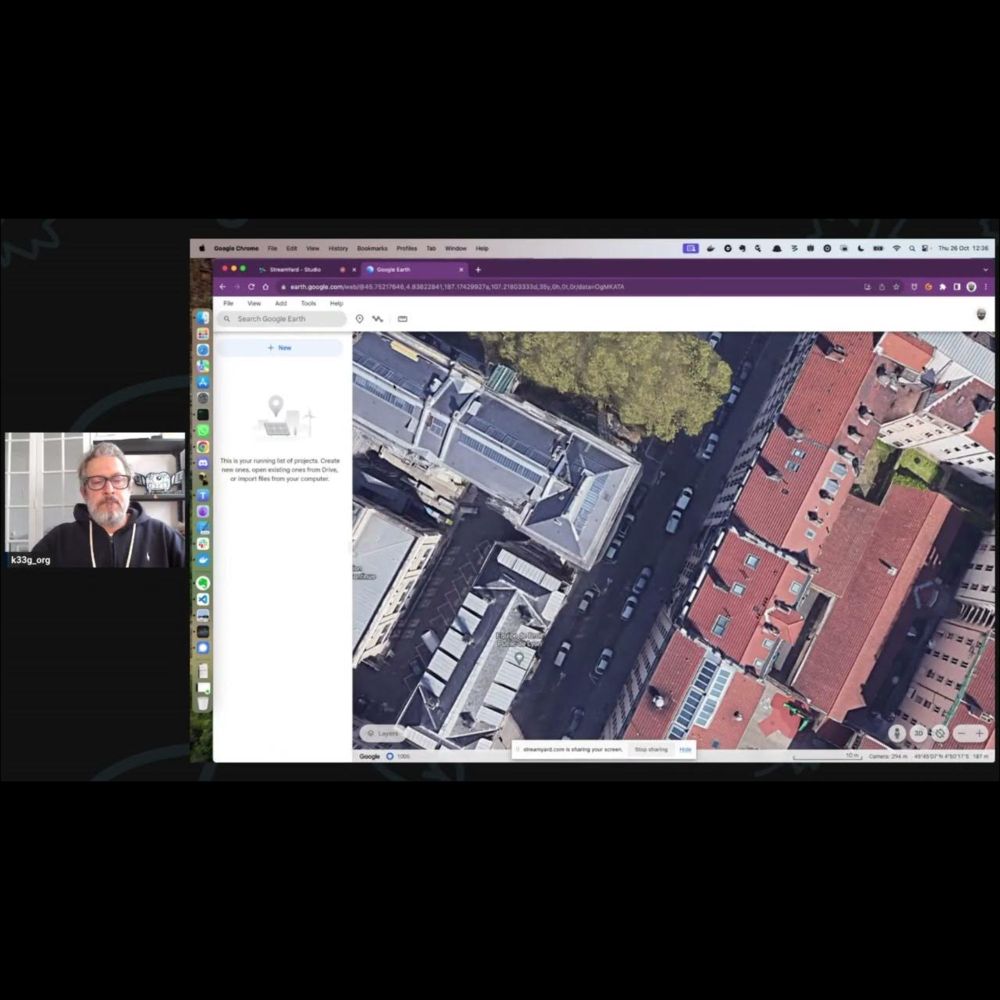Open the Apple menu
The height and width of the screenshot is (1000, 1000).
click(x=202, y=249)
